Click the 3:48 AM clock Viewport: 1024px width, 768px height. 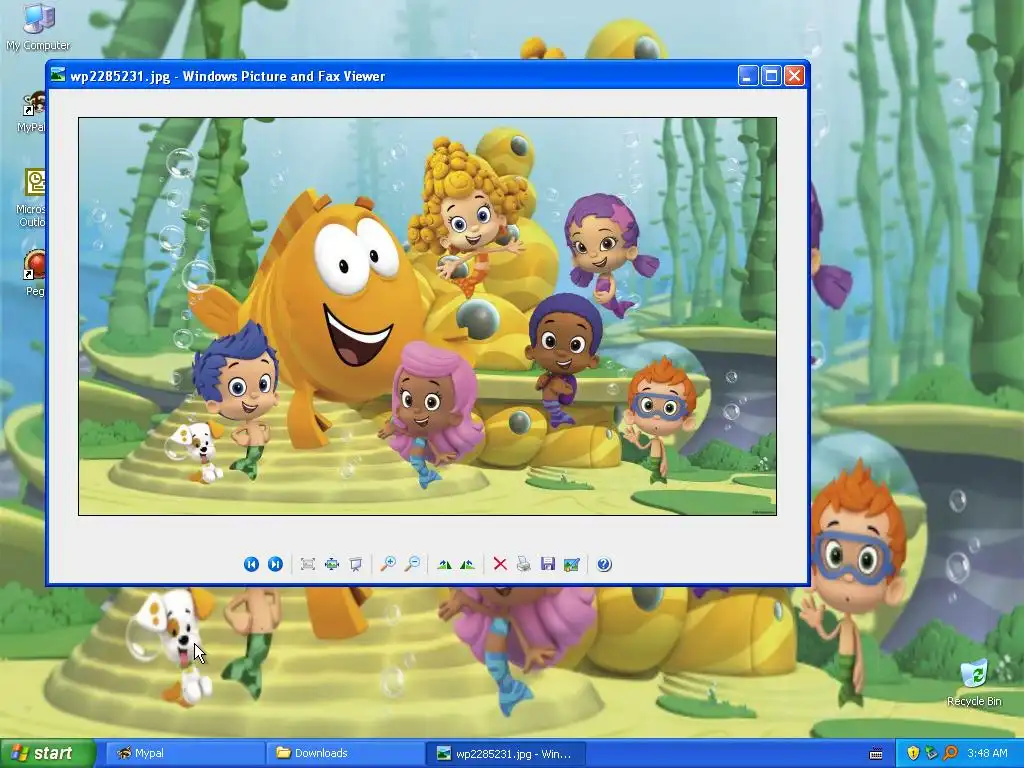tap(987, 754)
